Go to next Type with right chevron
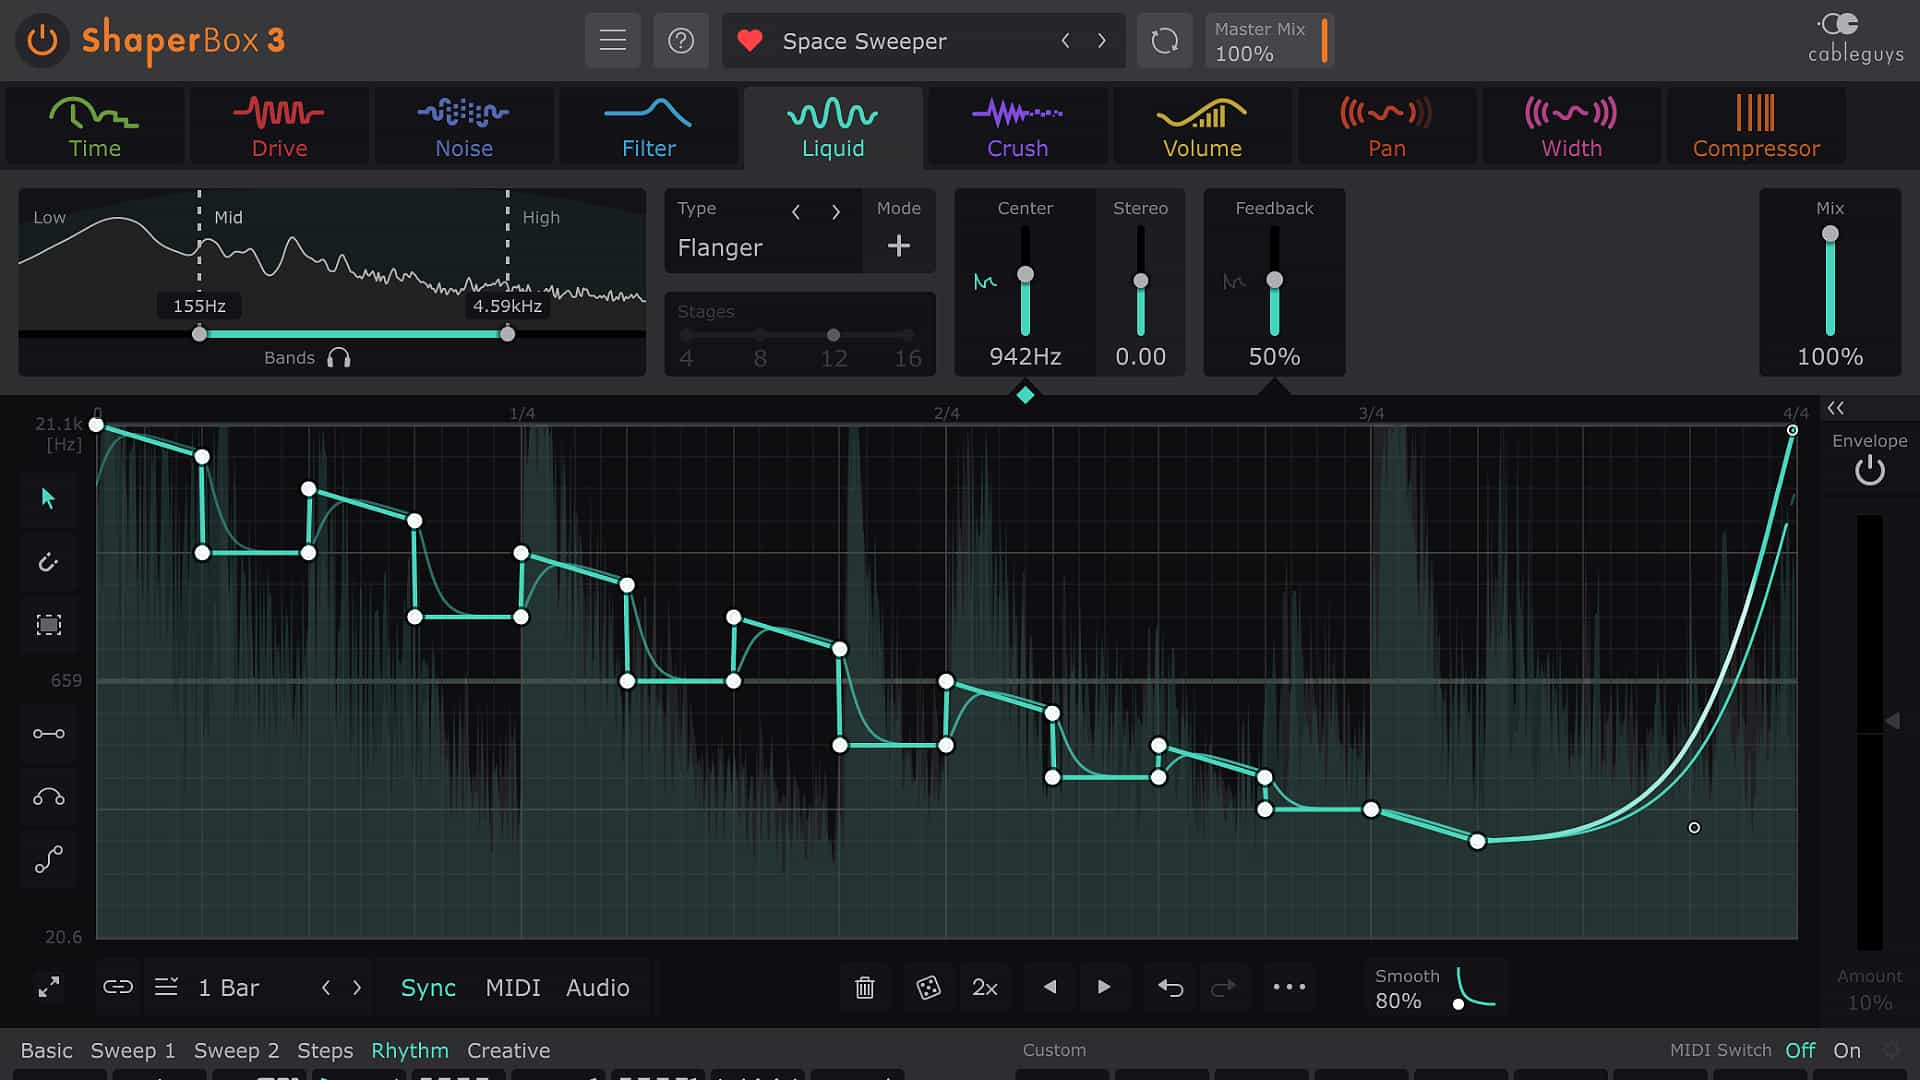 coord(836,212)
